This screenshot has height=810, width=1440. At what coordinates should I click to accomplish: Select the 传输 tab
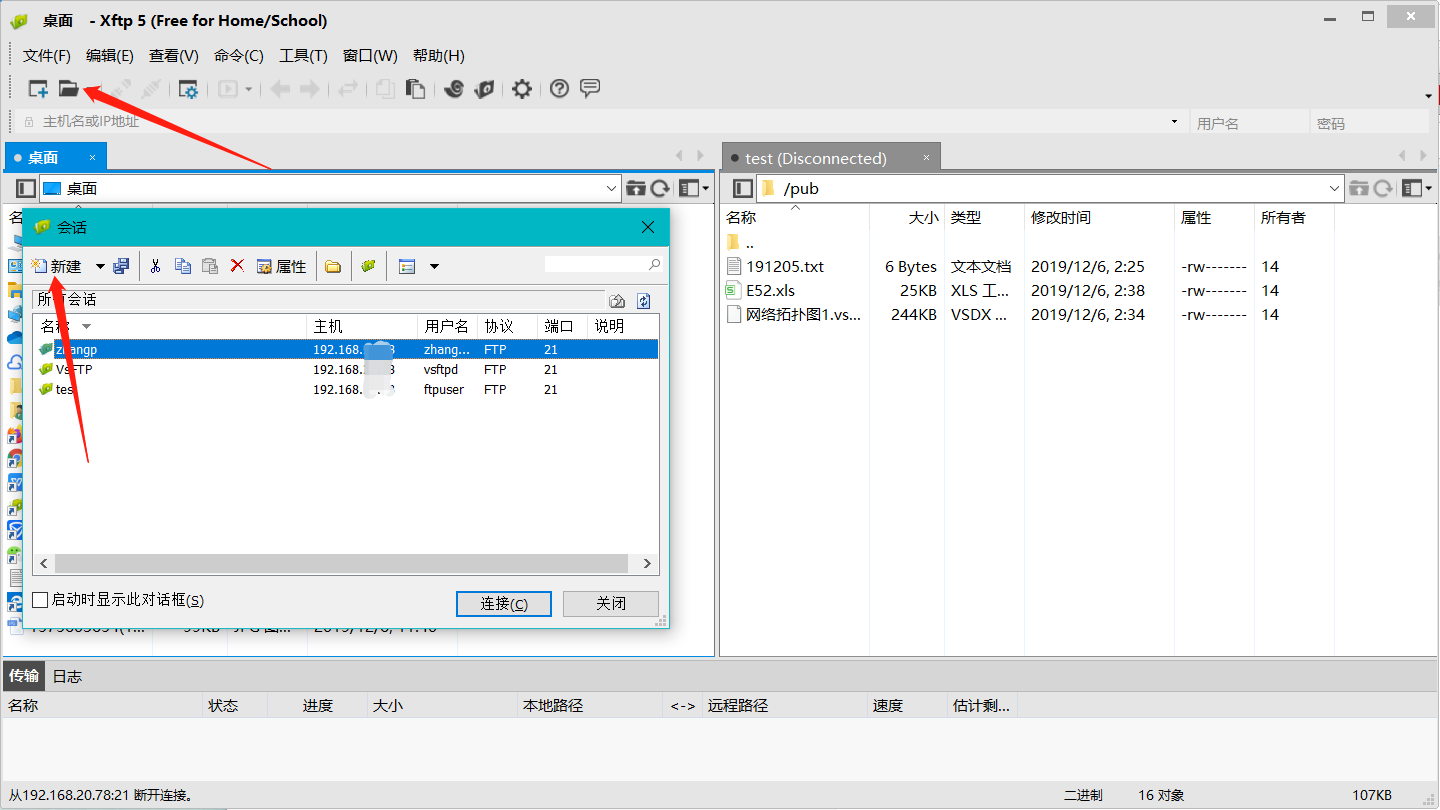24,676
